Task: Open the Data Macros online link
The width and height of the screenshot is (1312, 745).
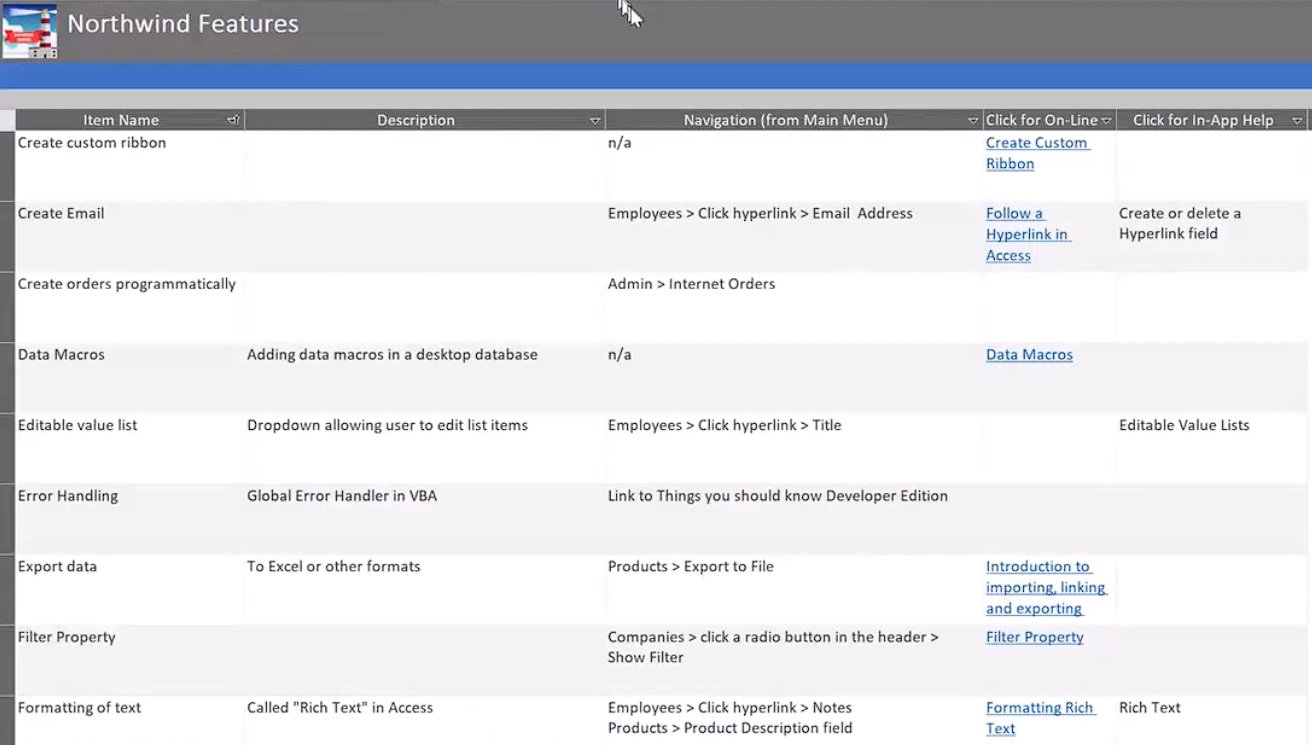Action: point(1029,355)
